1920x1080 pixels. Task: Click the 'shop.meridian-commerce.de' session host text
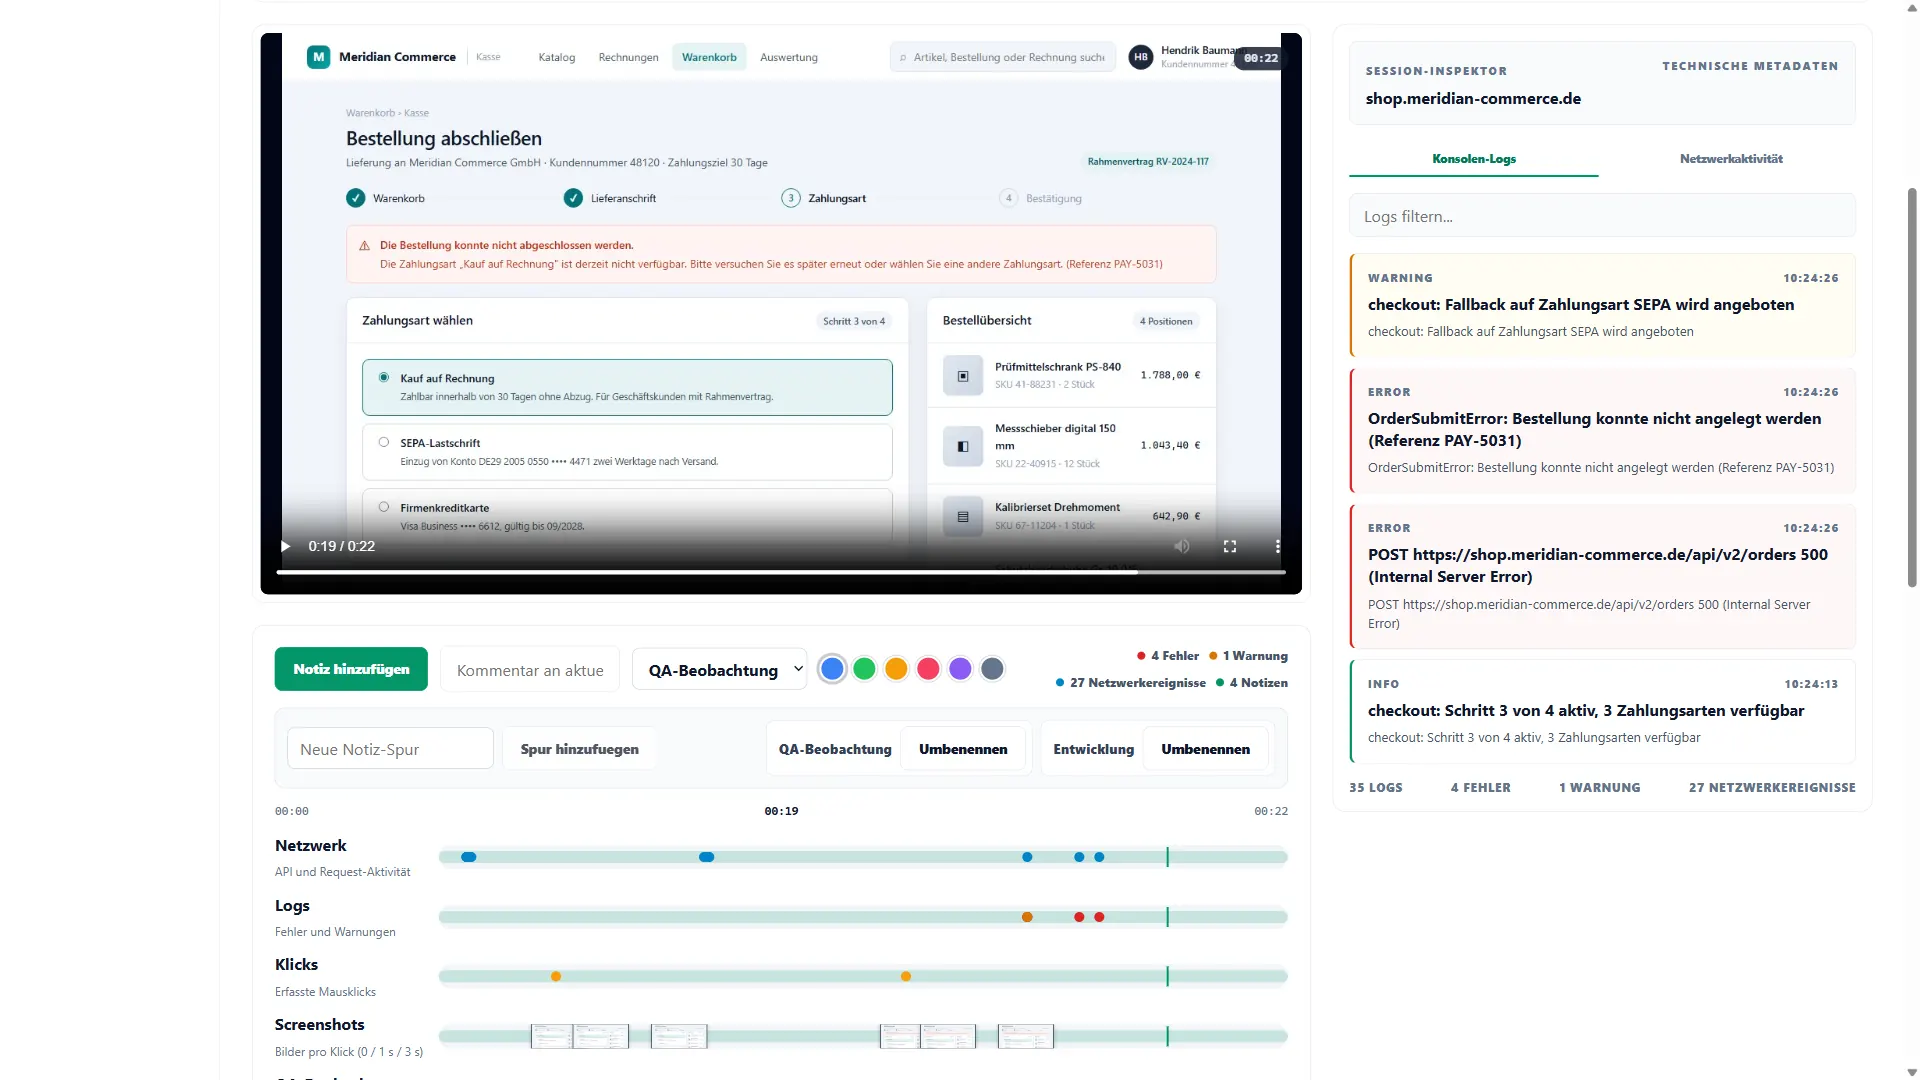(1473, 98)
